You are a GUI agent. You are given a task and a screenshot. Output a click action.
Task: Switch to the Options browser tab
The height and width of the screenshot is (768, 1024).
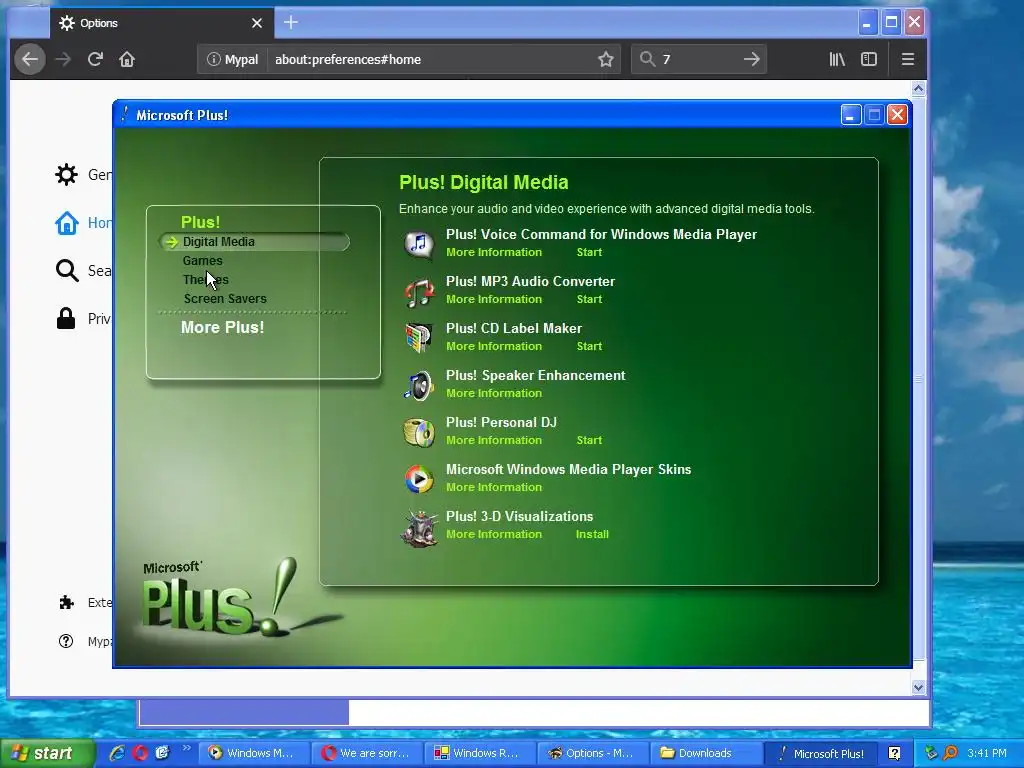coord(161,23)
